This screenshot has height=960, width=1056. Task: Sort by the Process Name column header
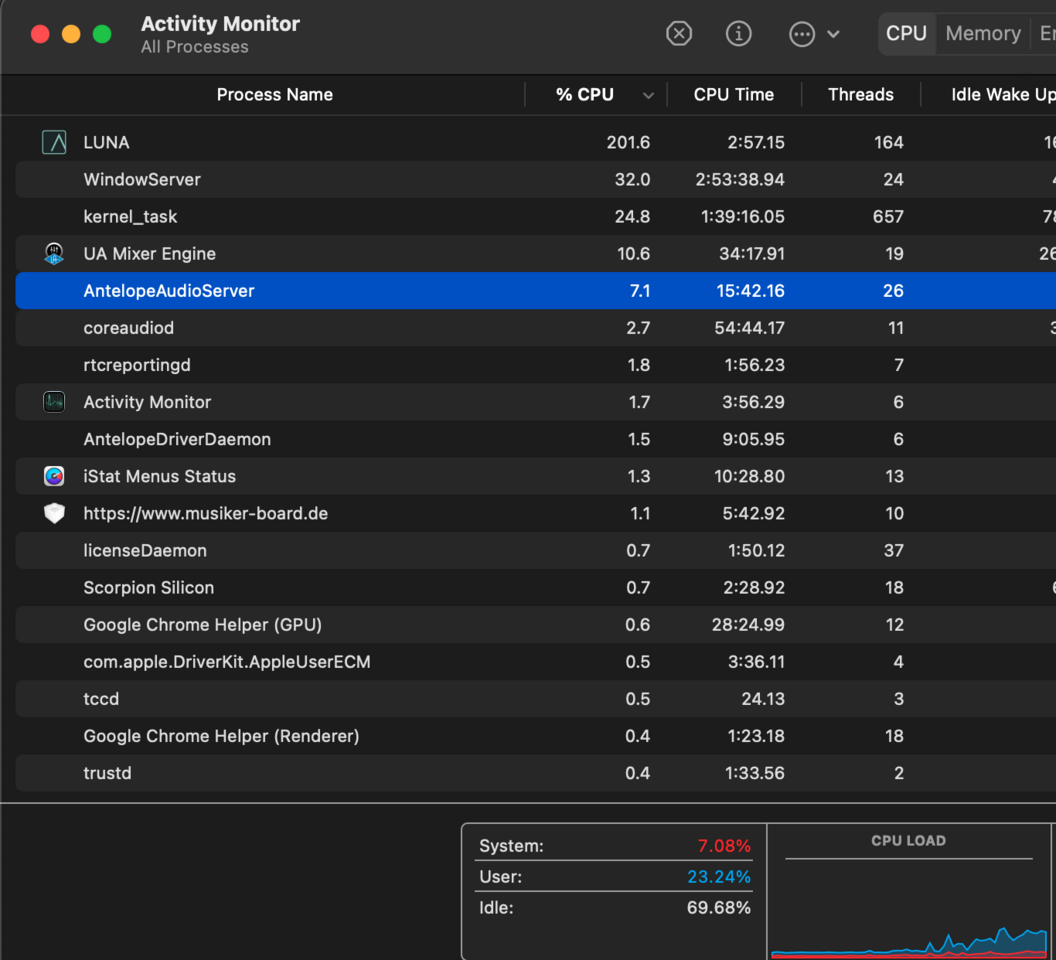(275, 94)
